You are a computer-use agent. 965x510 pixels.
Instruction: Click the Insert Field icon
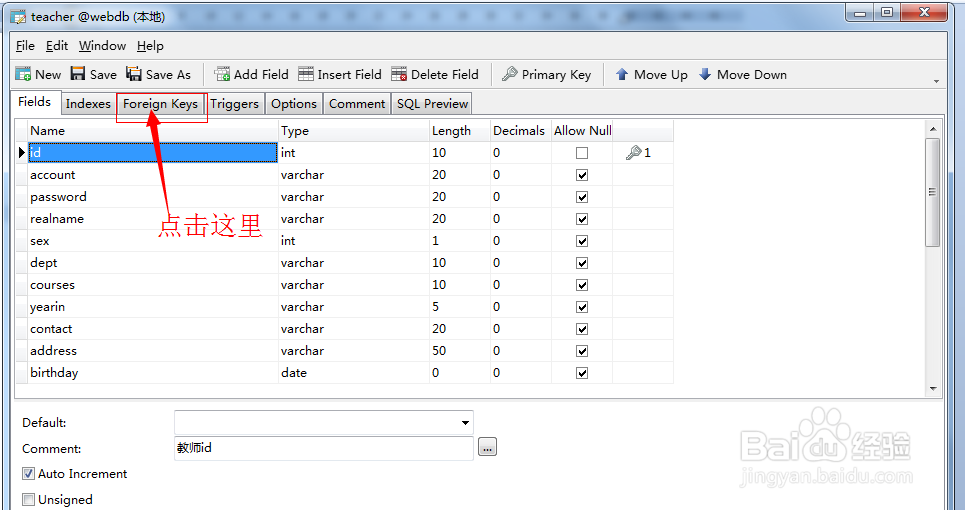306,74
